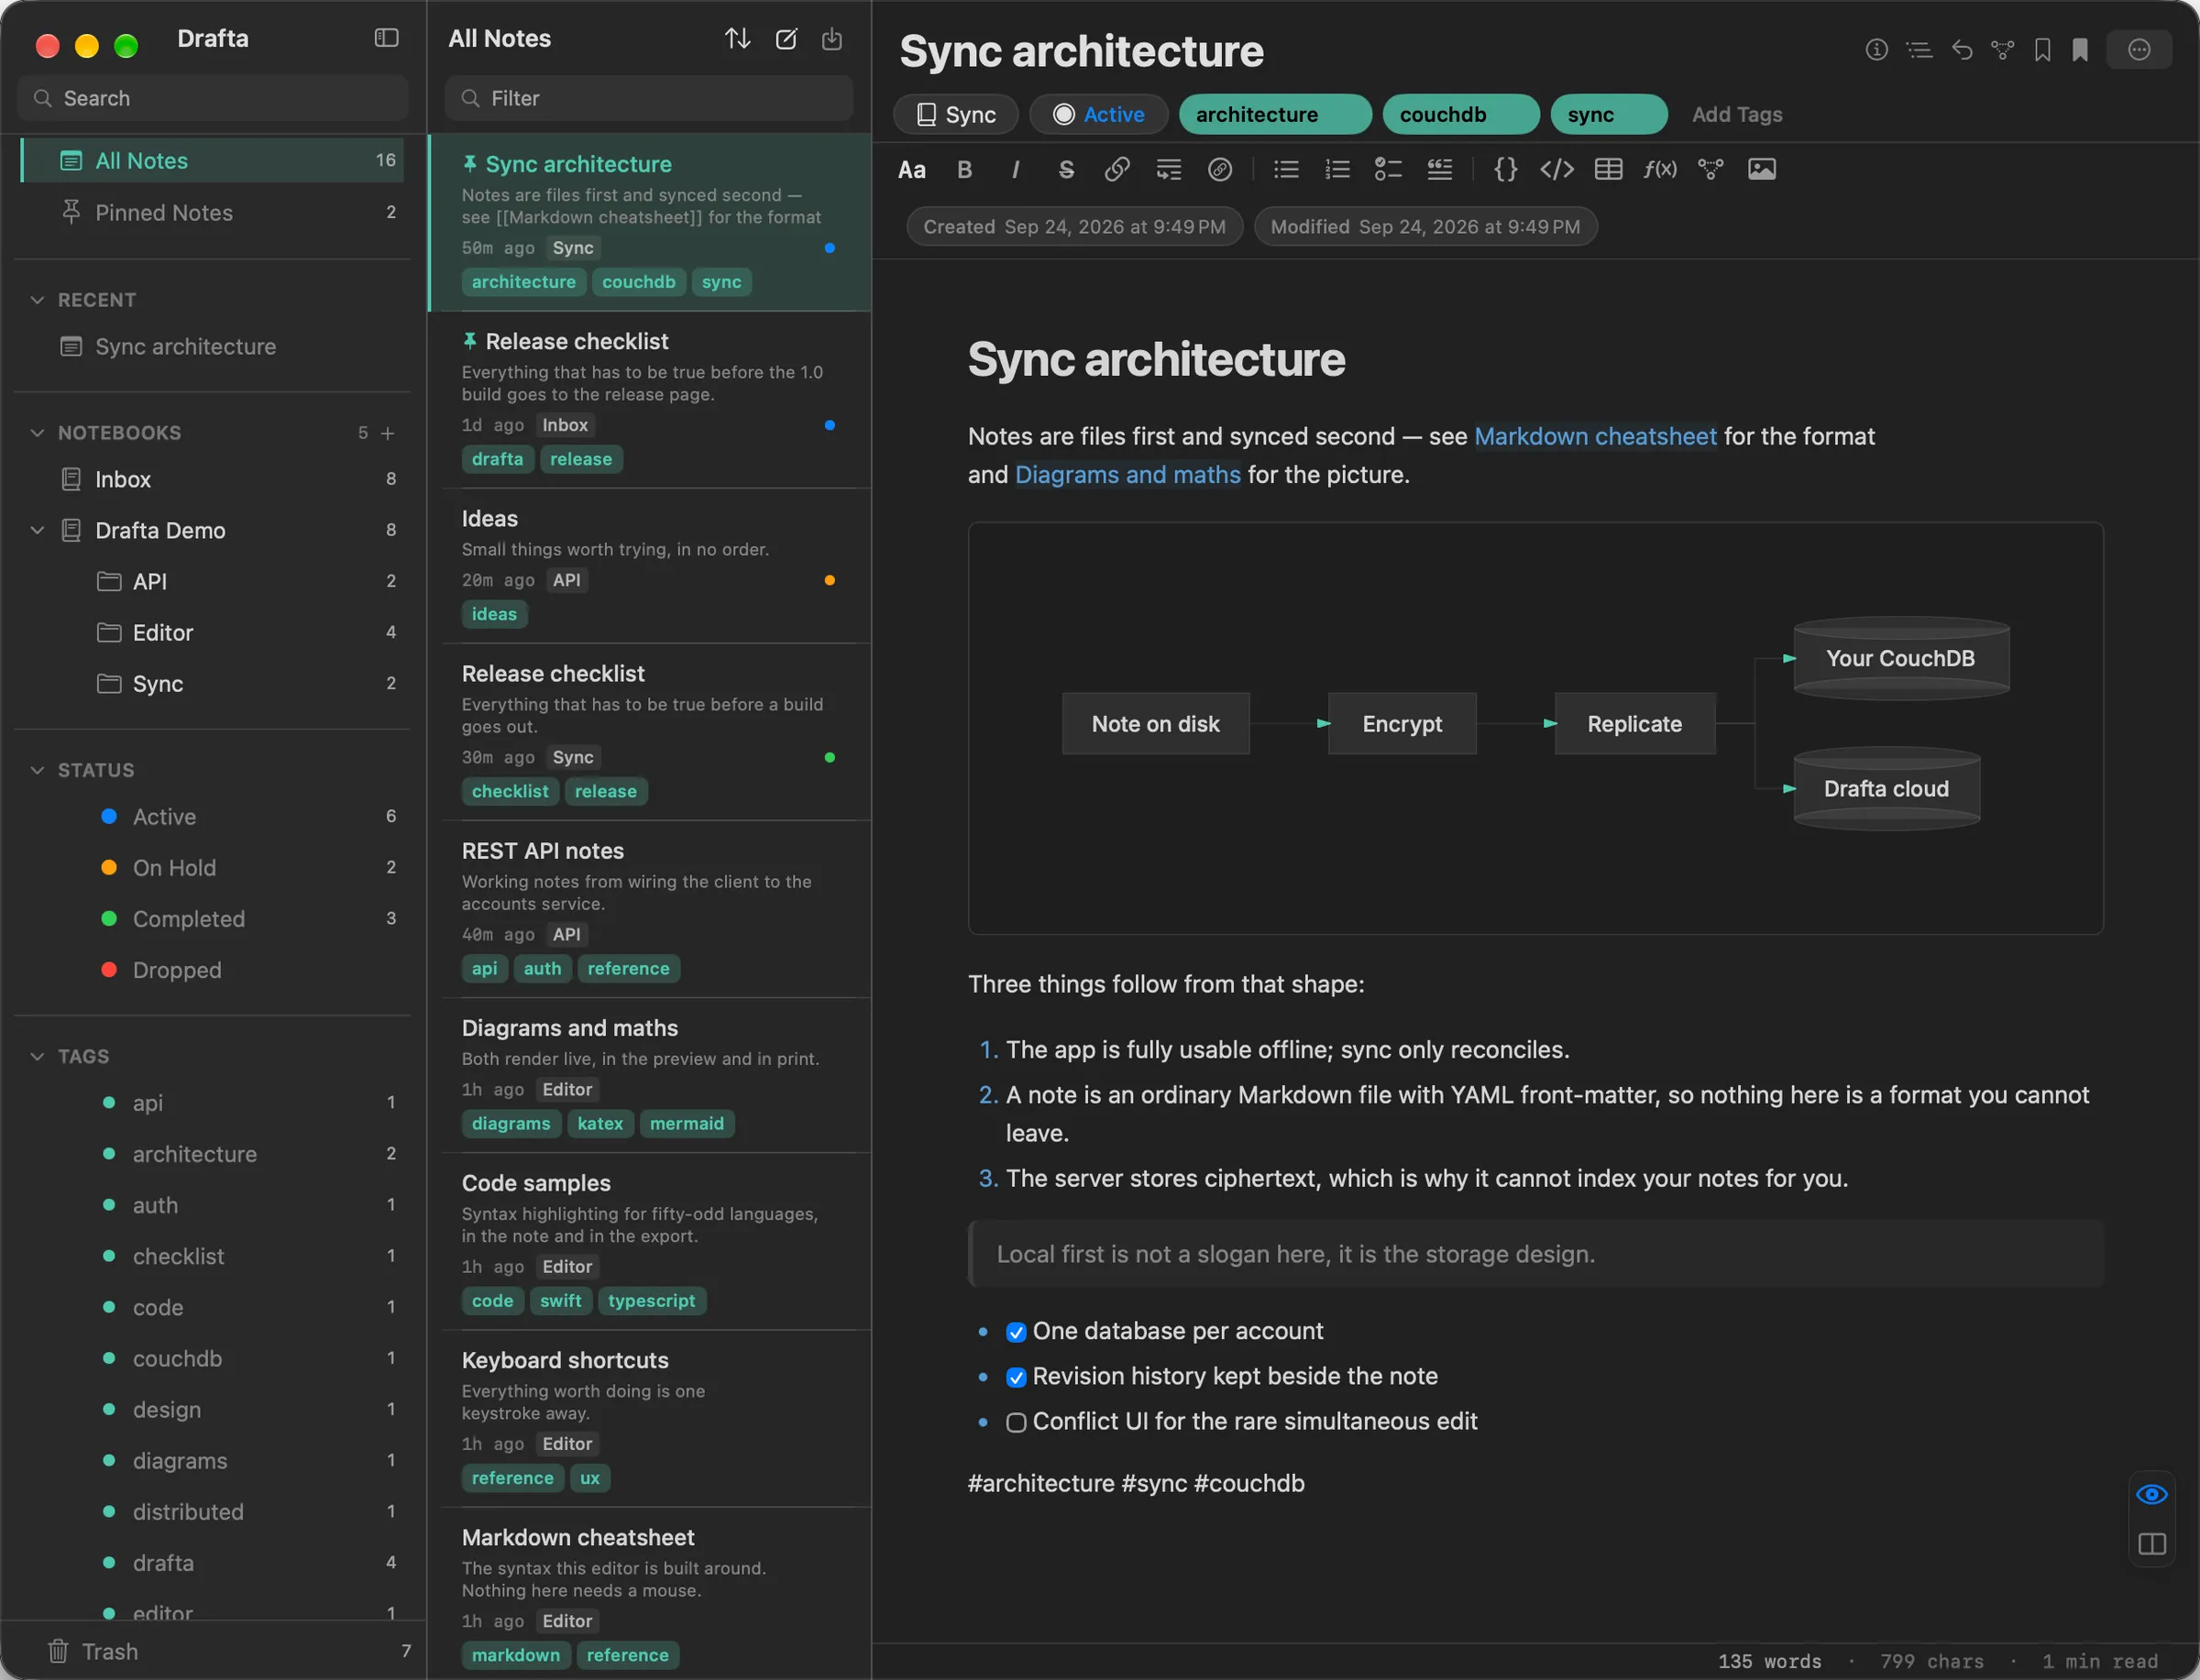This screenshot has height=1680, width=2200.
Task: Click the import icon in All Notes header
Action: 831,39
